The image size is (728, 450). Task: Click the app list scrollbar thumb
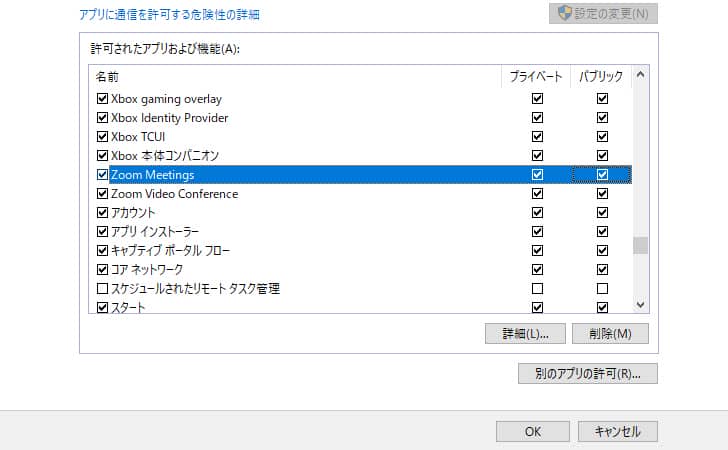pyautogui.click(x=640, y=245)
